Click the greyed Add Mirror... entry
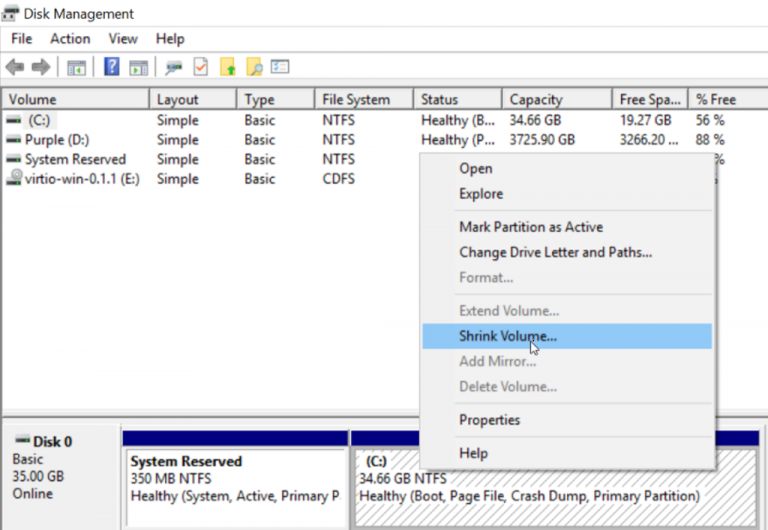 pyautogui.click(x=567, y=361)
